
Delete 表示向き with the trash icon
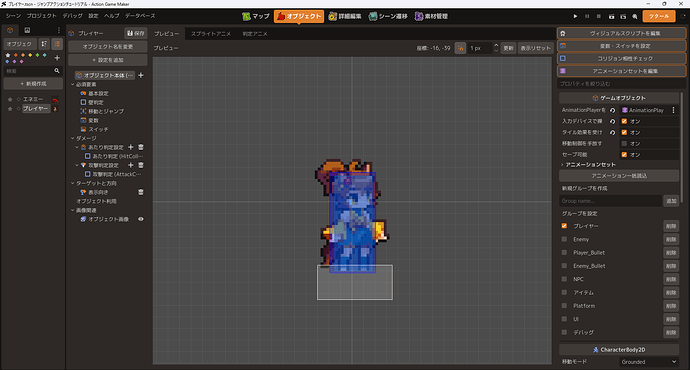coord(141,192)
